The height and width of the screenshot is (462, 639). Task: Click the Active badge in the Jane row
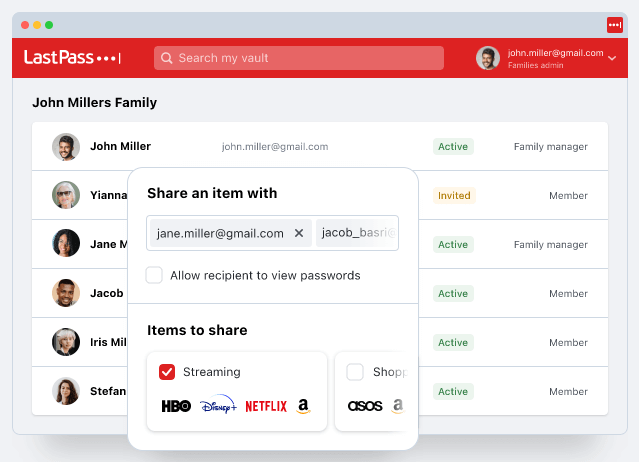(453, 244)
